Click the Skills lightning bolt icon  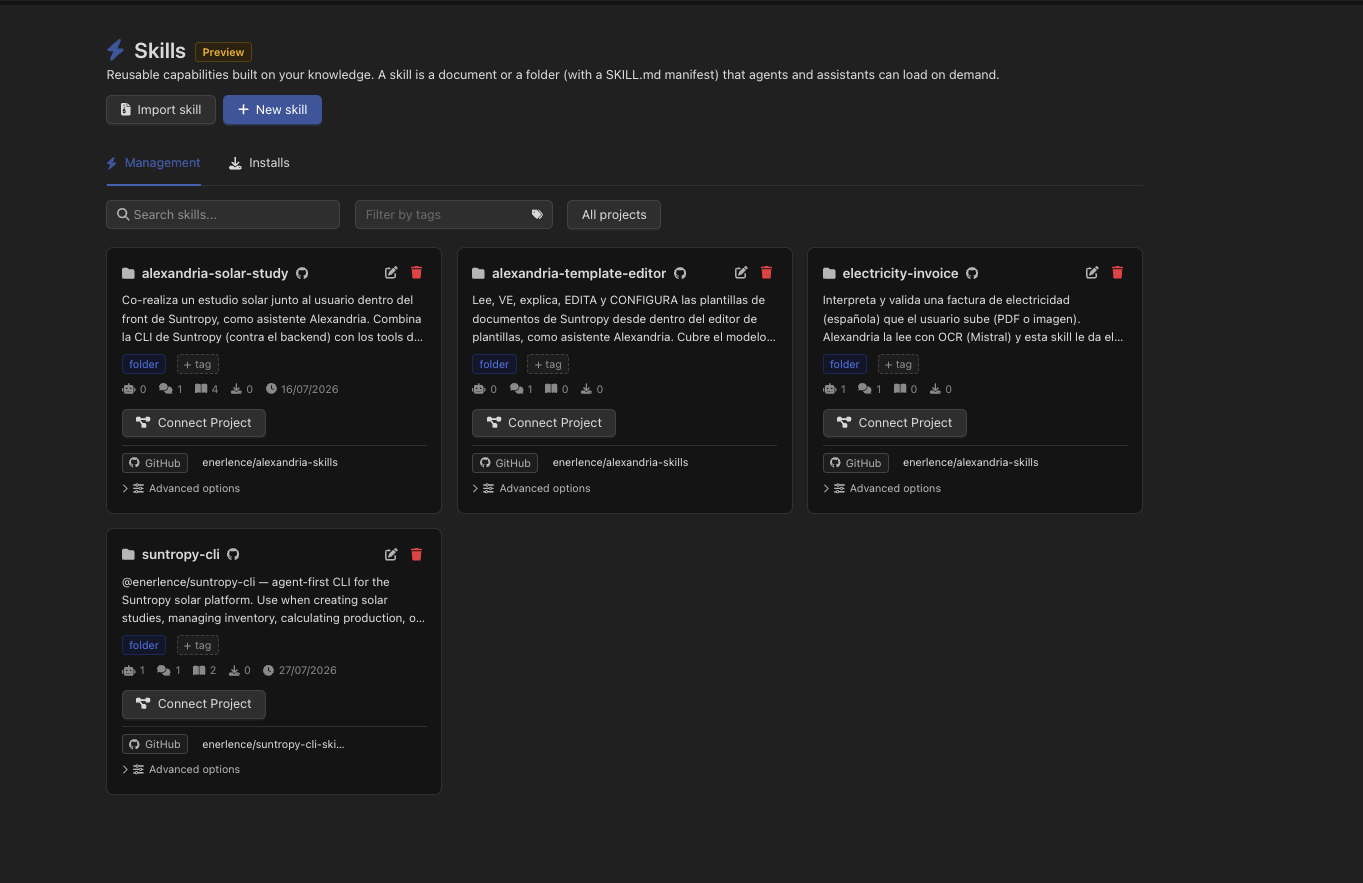point(116,50)
